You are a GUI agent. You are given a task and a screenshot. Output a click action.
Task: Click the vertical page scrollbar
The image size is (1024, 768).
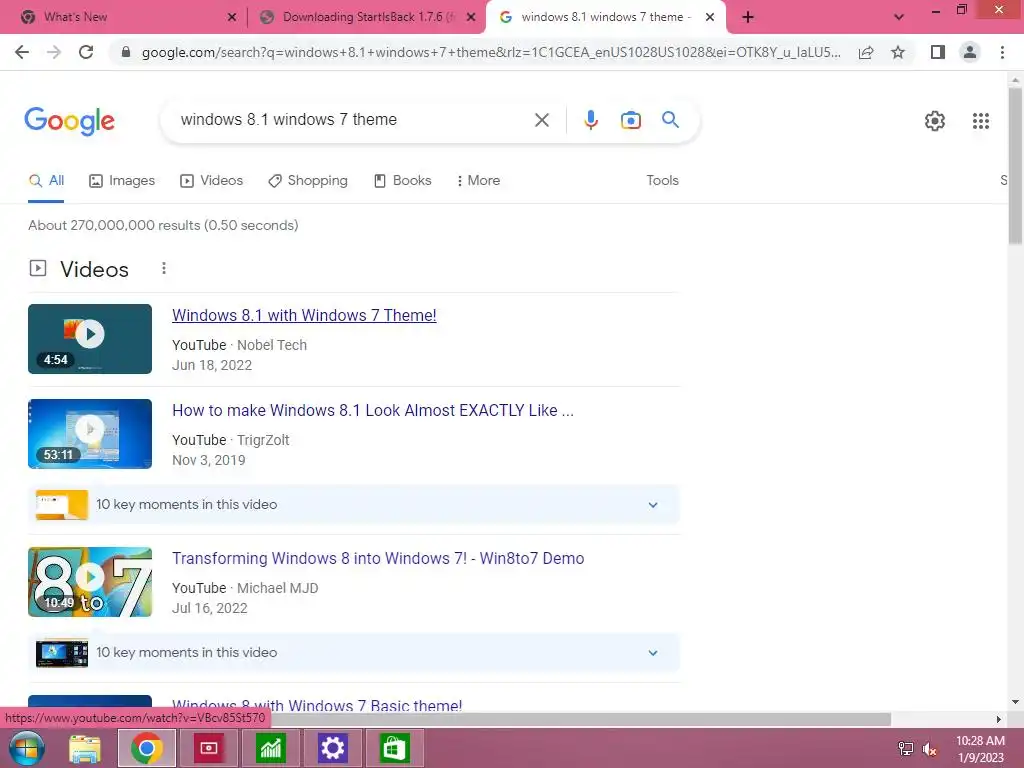click(1015, 167)
